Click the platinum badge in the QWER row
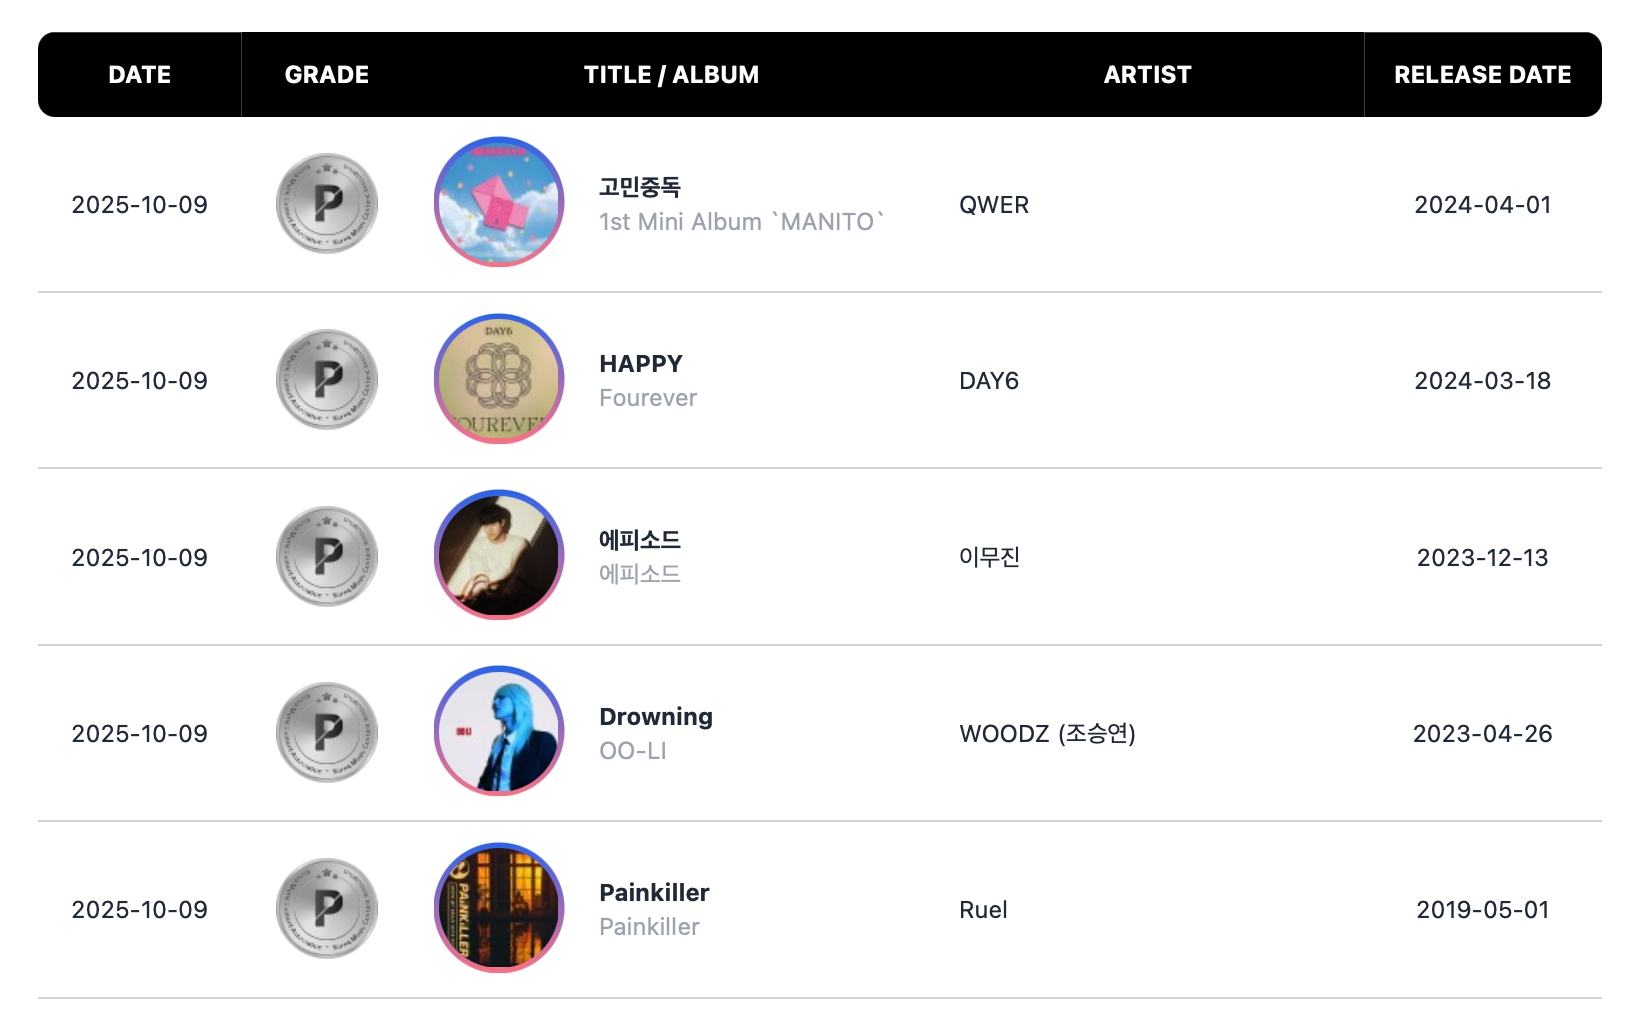Viewport: 1648px width, 1012px height. [327, 204]
